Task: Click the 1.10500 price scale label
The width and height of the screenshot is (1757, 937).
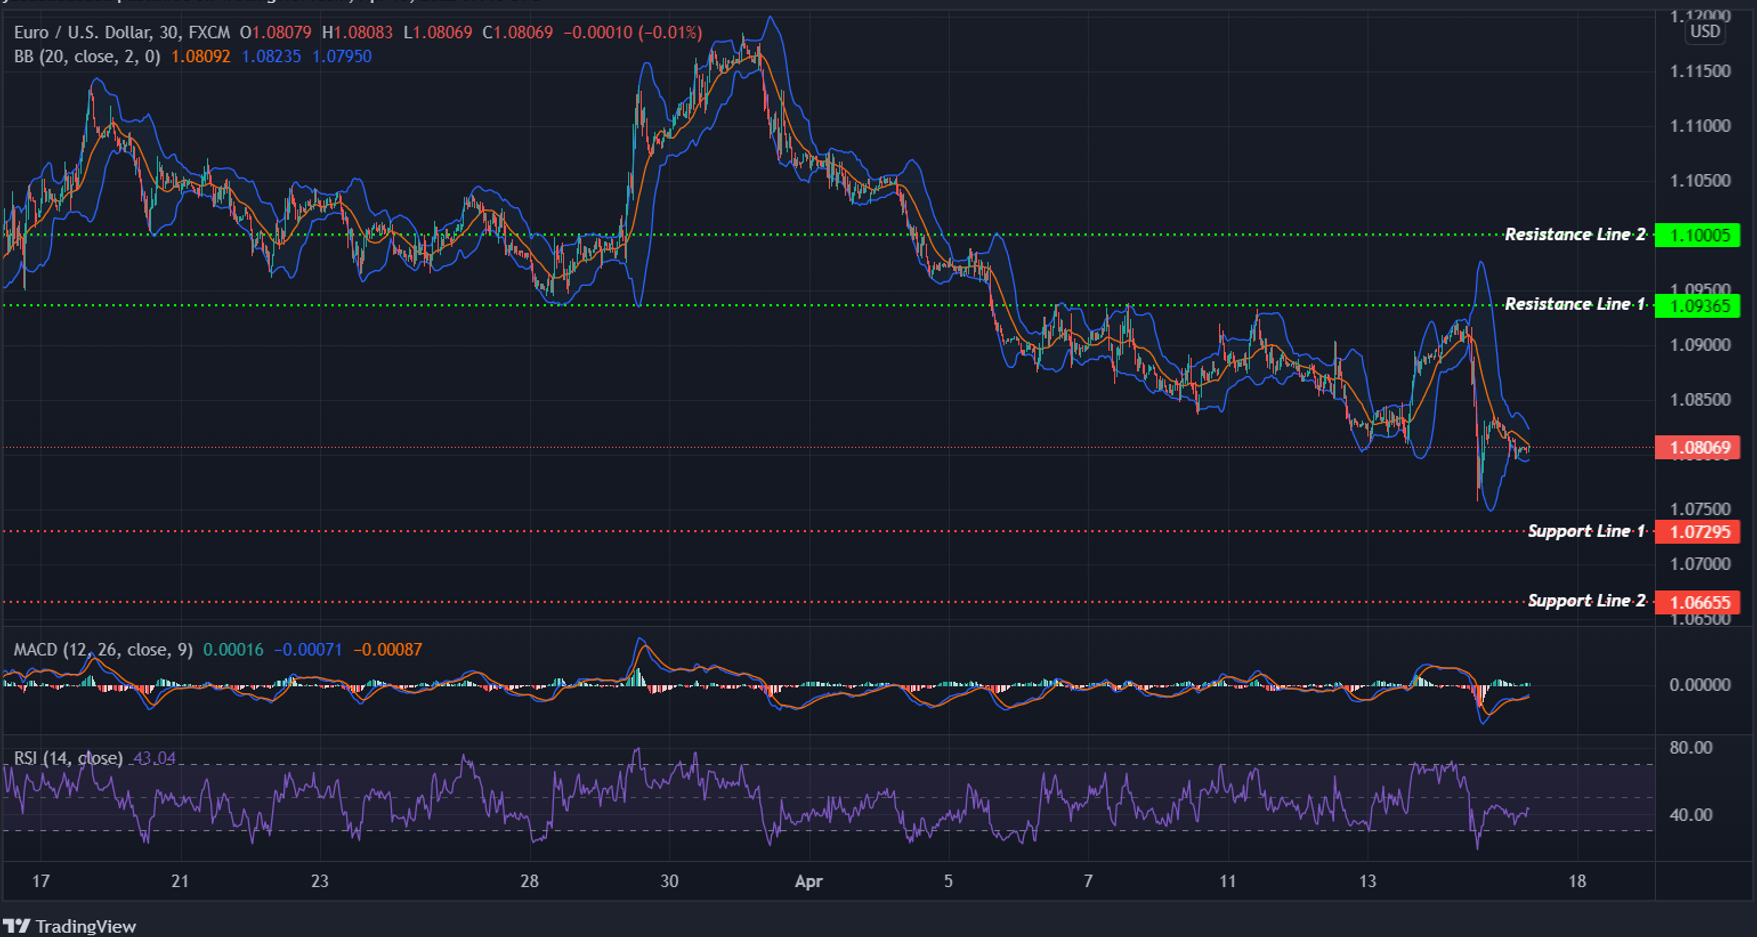Action: [1700, 181]
